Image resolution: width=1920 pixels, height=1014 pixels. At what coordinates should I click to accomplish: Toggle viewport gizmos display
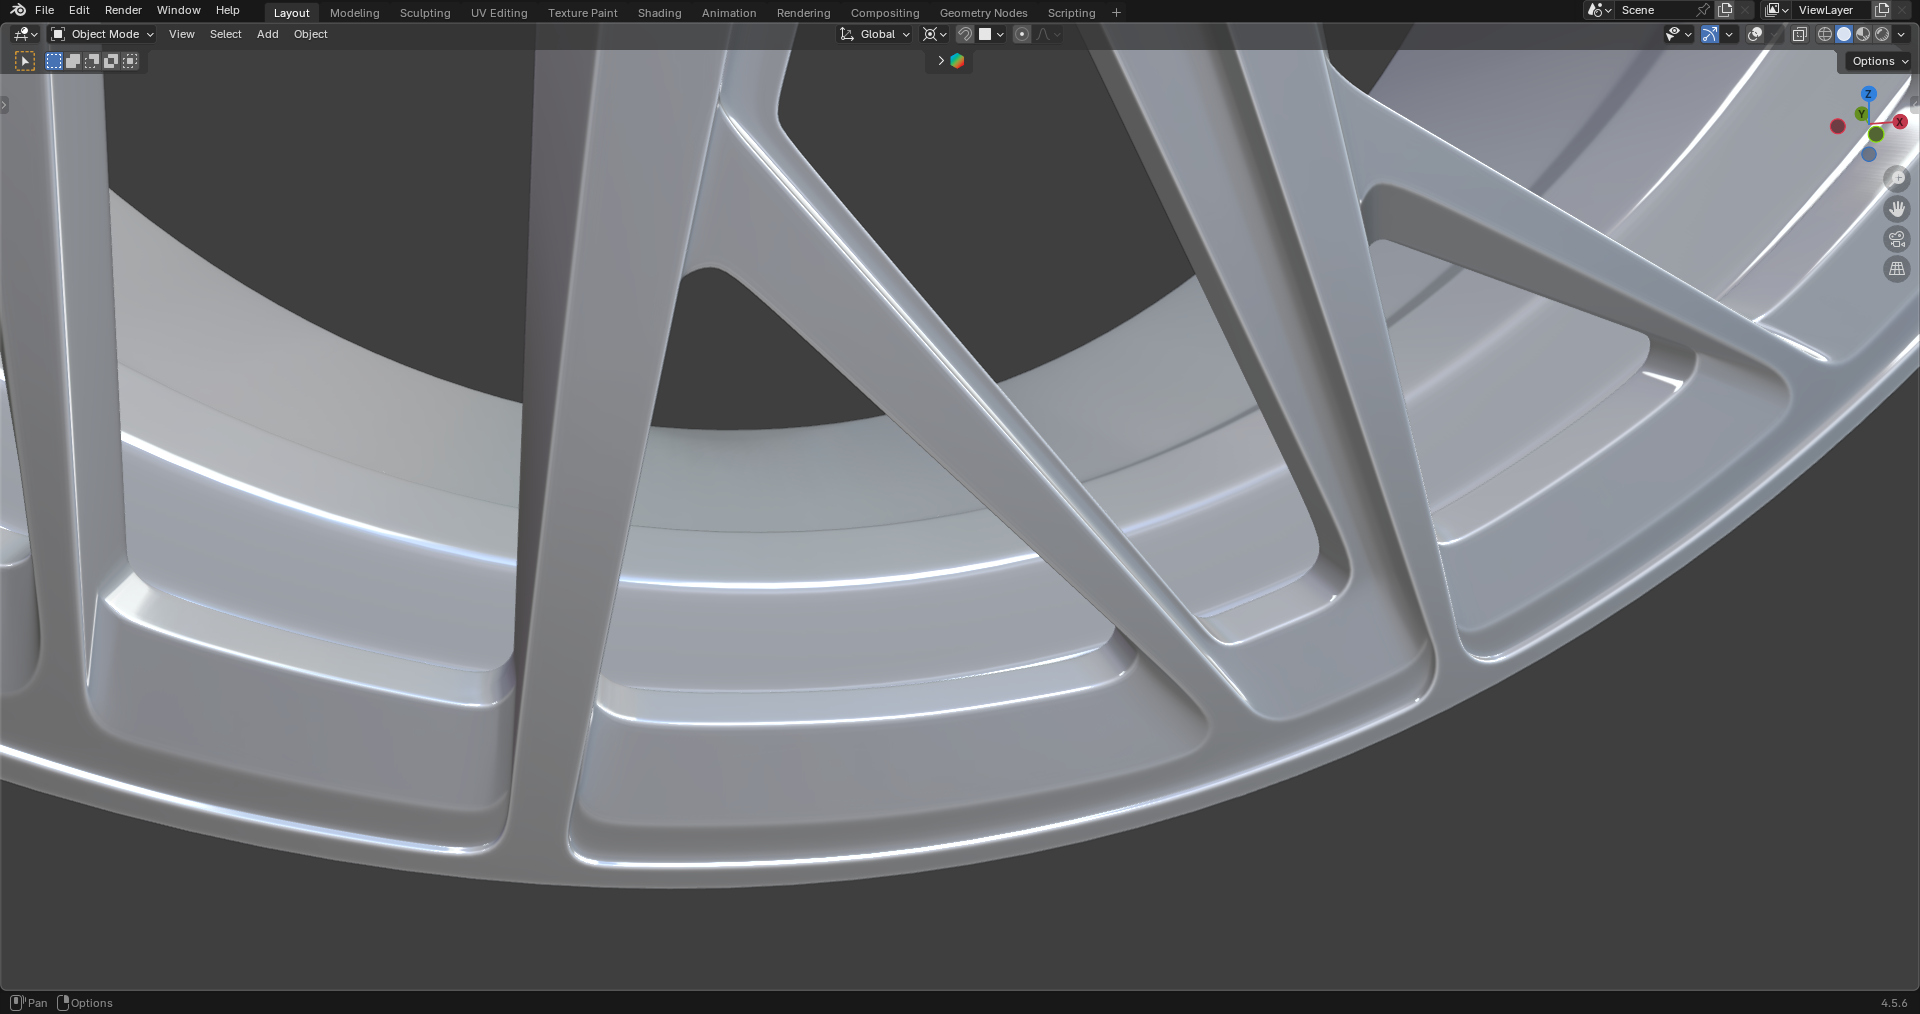coord(1710,34)
